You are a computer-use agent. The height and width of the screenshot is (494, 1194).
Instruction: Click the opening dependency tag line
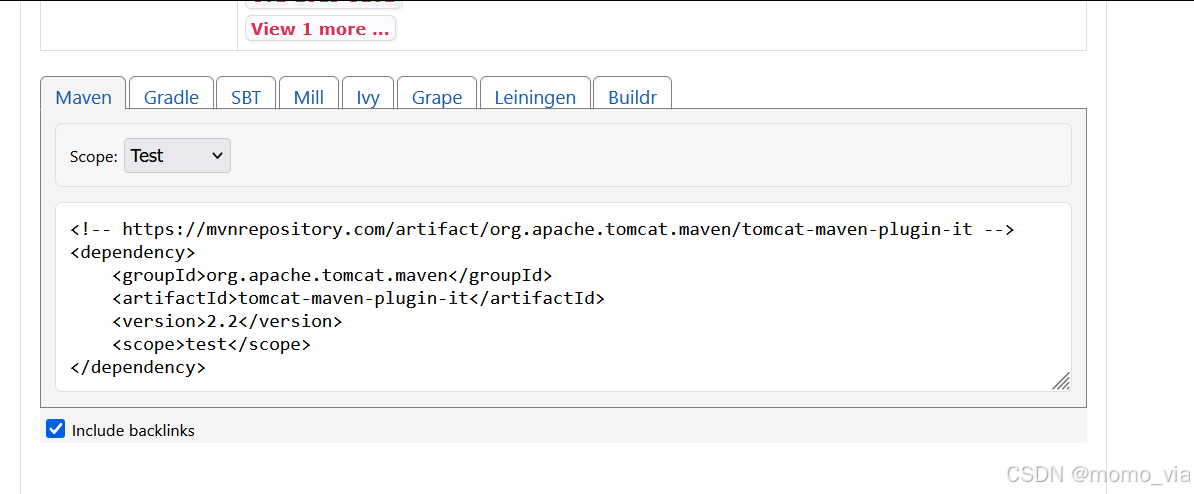pos(132,252)
